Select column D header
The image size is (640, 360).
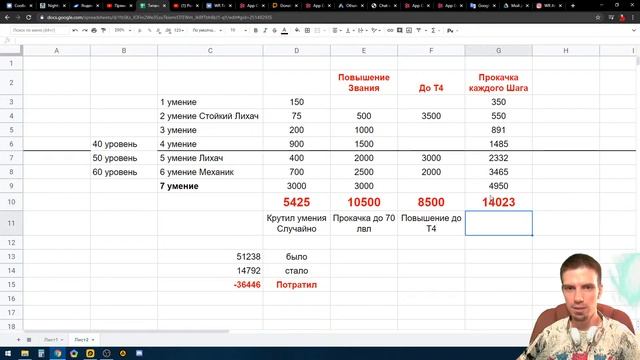tap(297, 51)
